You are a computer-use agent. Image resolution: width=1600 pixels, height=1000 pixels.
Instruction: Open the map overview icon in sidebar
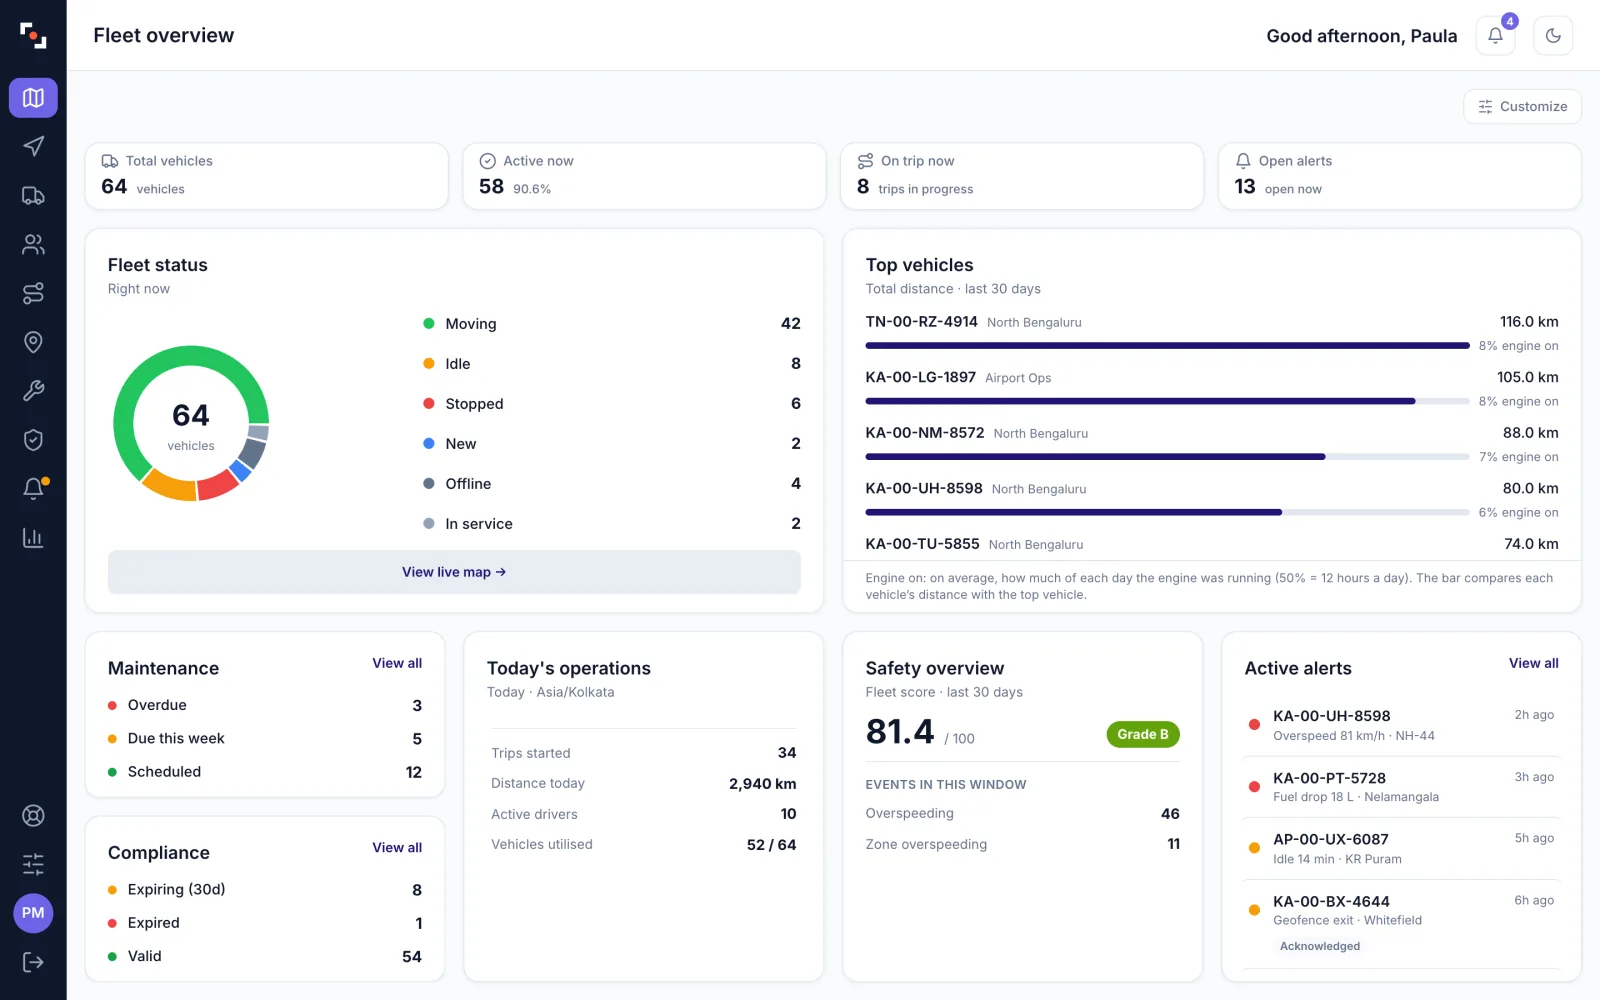(33, 98)
